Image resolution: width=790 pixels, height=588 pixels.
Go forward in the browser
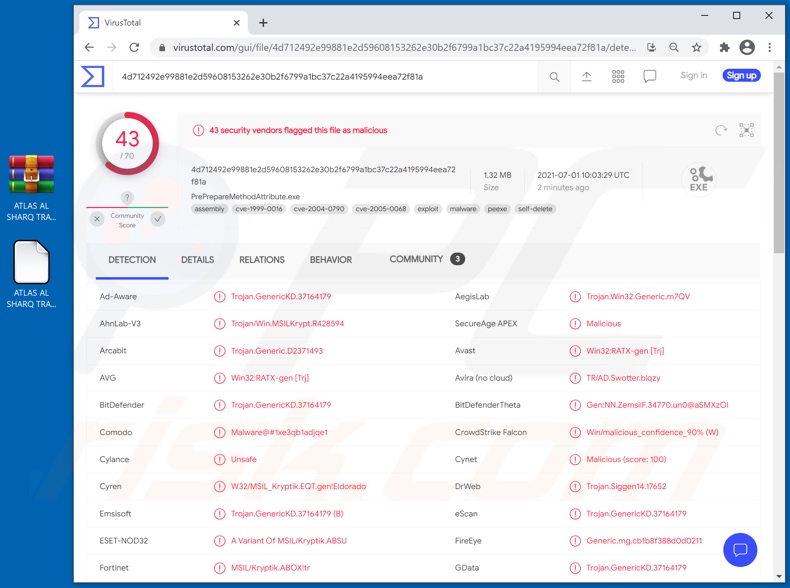click(x=111, y=47)
